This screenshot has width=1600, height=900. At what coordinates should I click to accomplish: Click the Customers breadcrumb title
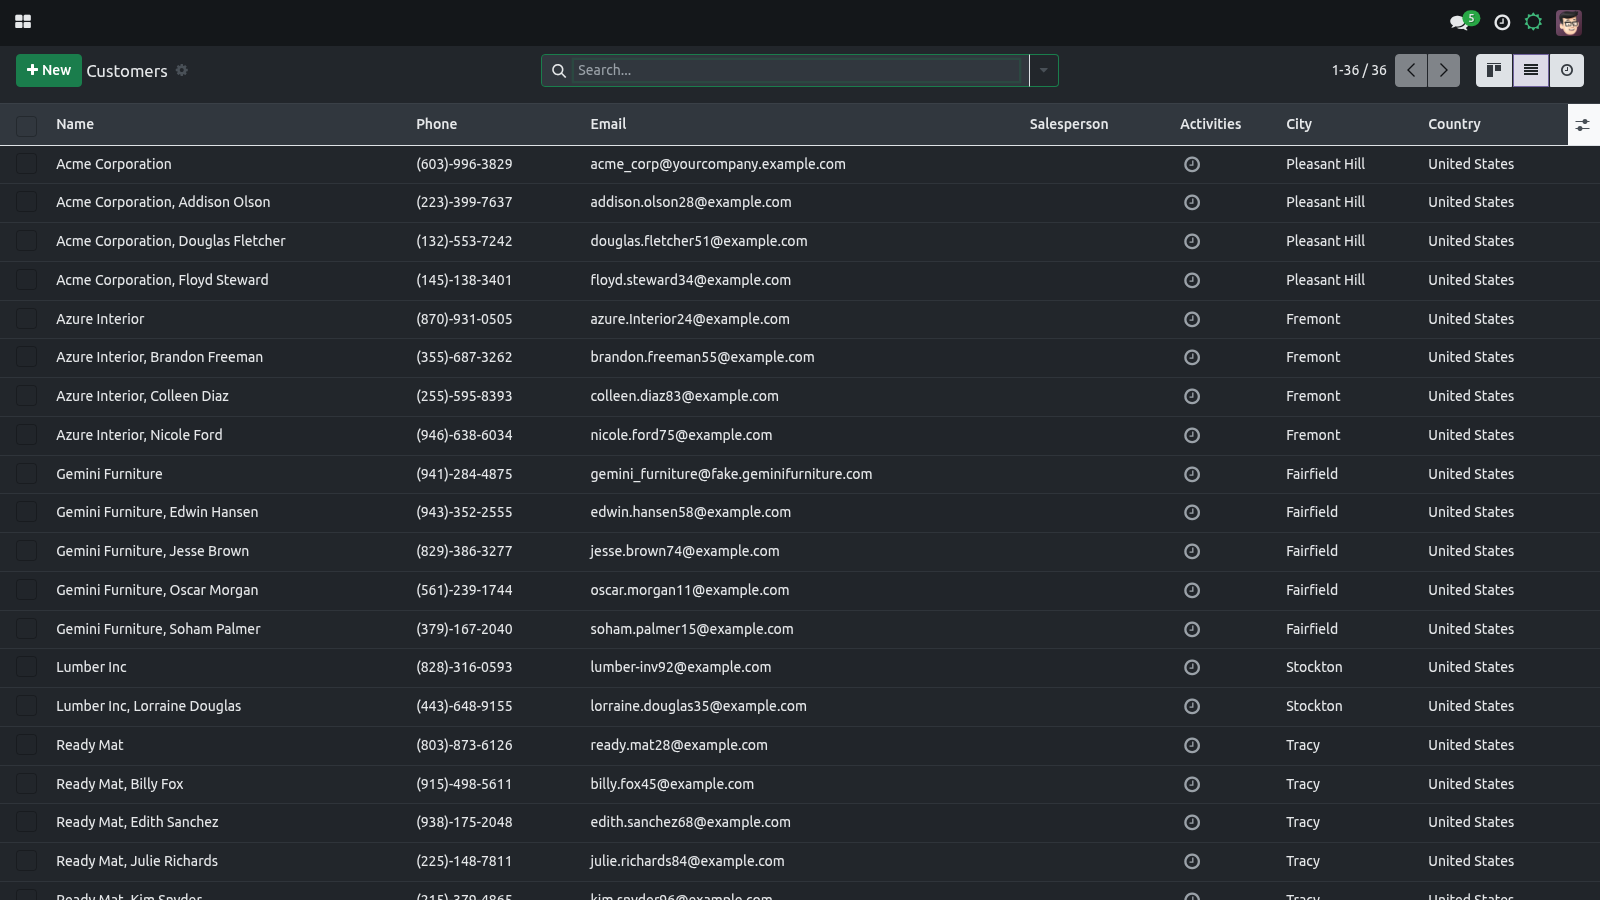127,71
